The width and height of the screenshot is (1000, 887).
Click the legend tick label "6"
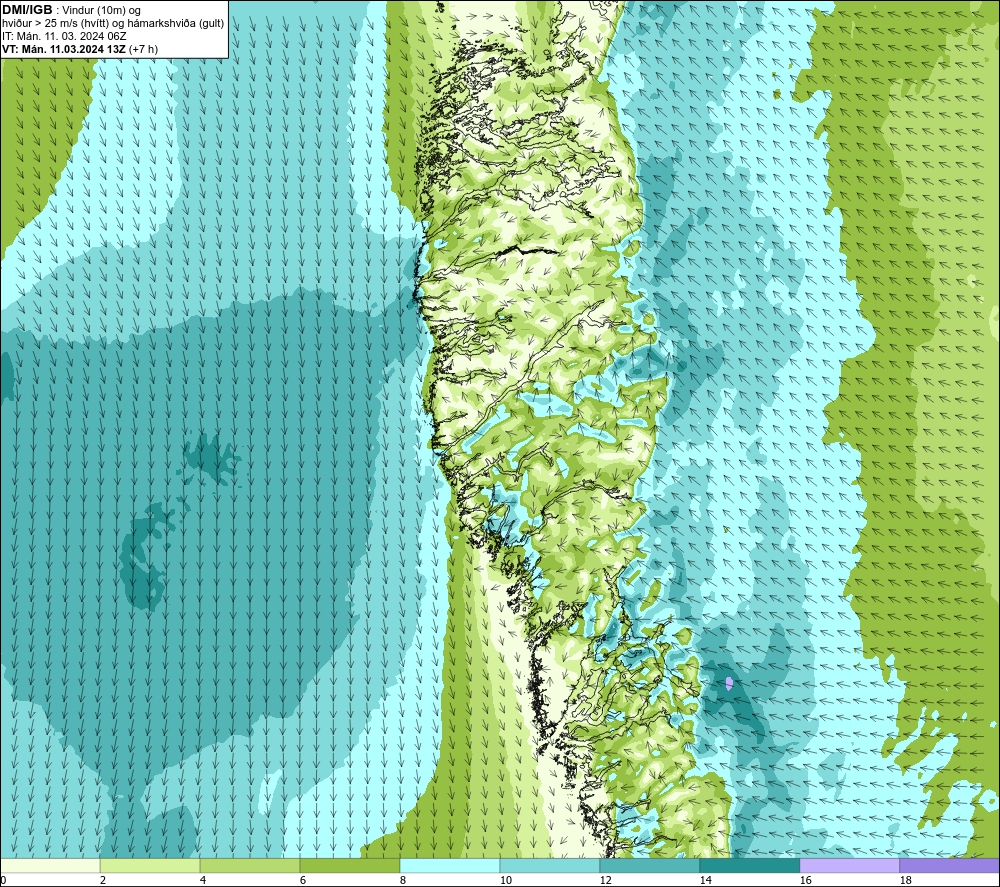(x=302, y=880)
